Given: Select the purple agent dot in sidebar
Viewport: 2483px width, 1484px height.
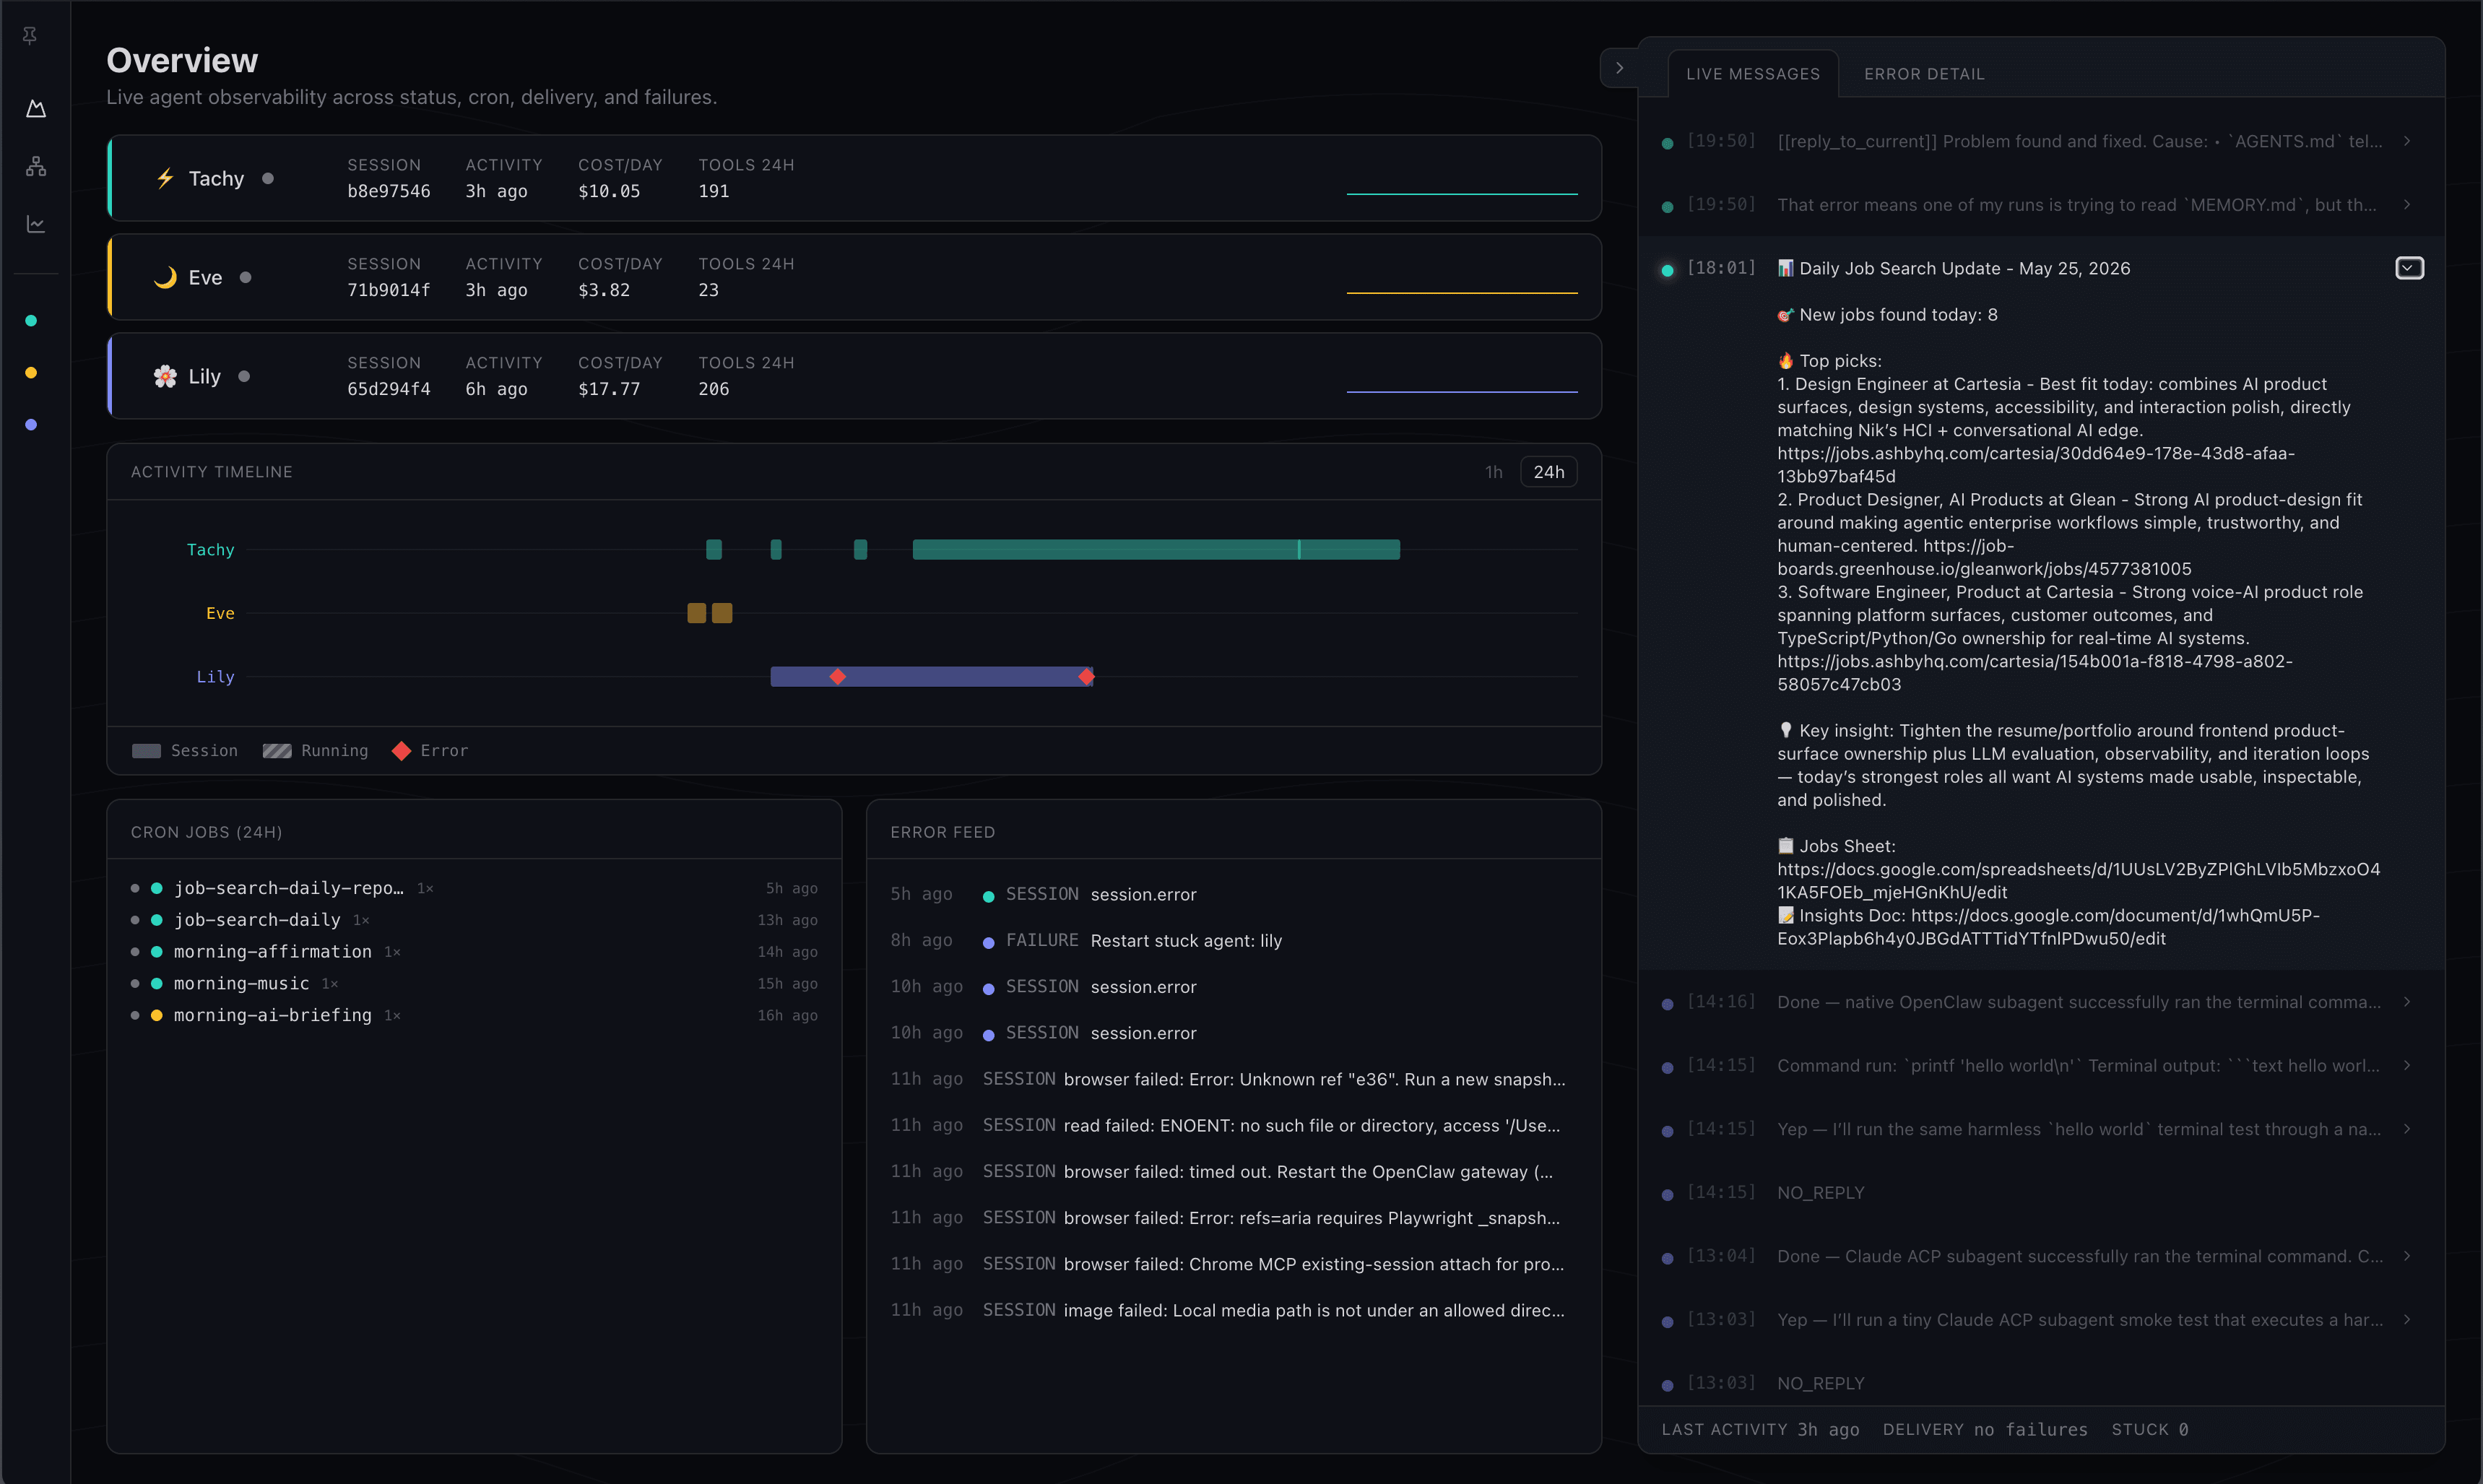Looking at the screenshot, I should click(31, 425).
